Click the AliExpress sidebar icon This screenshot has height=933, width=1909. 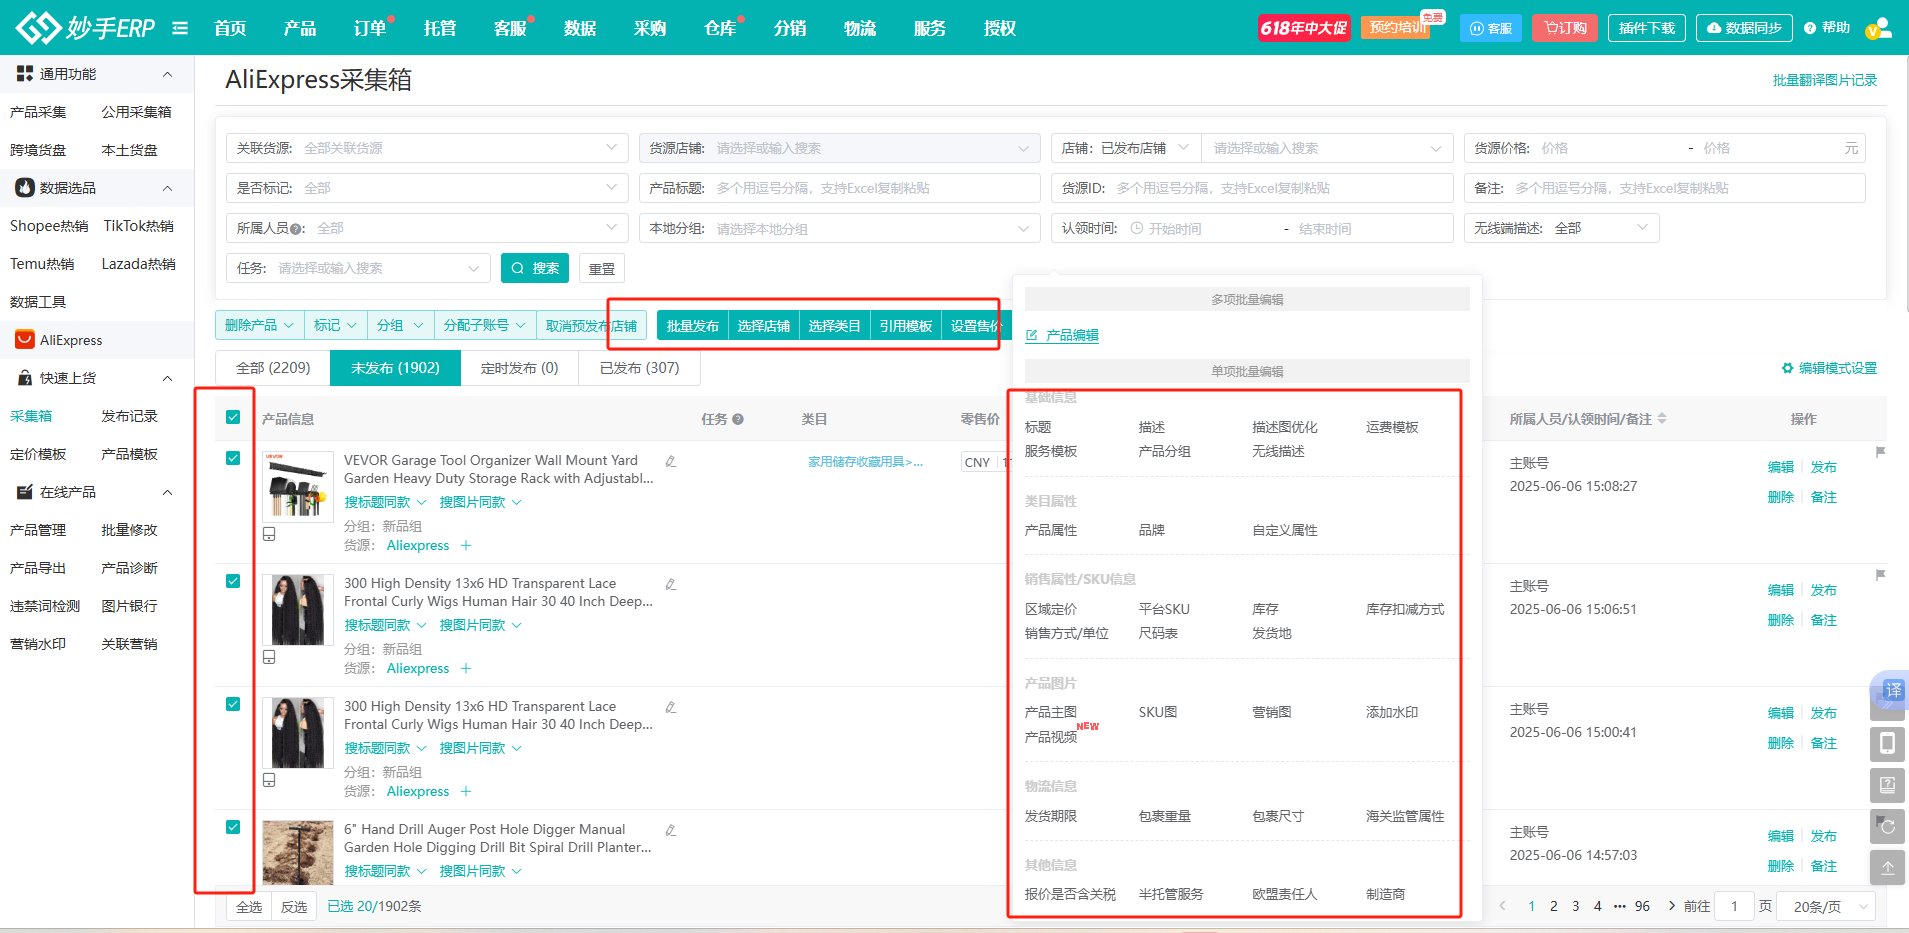pyautogui.click(x=25, y=340)
